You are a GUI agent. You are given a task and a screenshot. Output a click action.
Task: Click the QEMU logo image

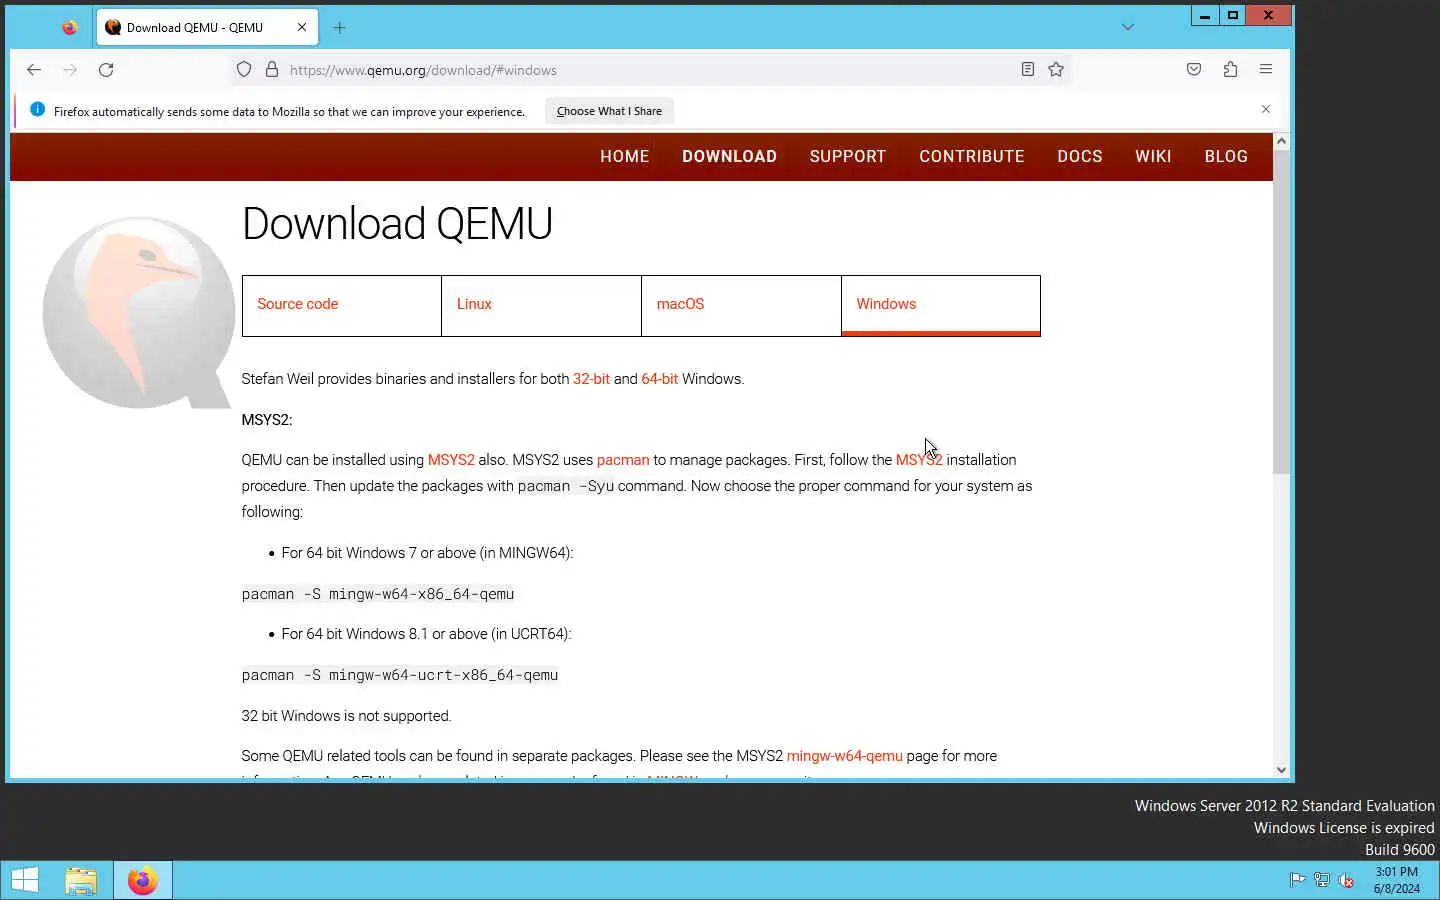pos(139,313)
